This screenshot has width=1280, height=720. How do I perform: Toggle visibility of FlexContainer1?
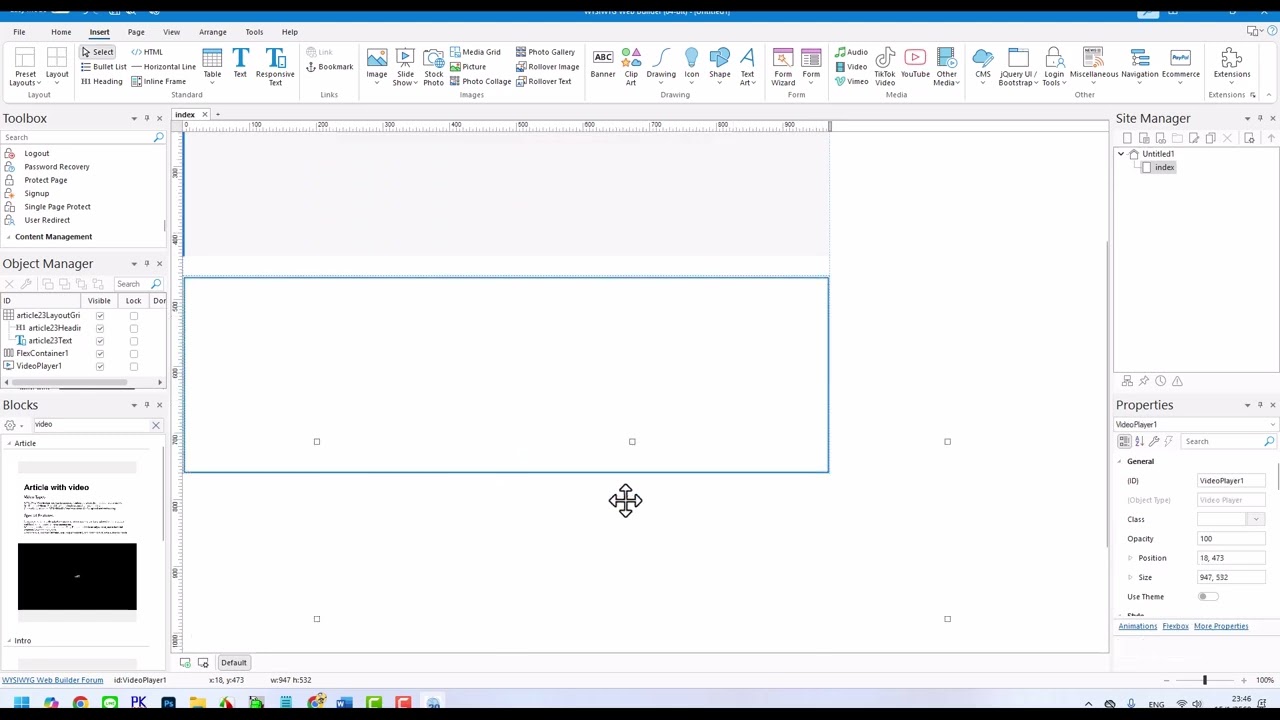click(100, 354)
